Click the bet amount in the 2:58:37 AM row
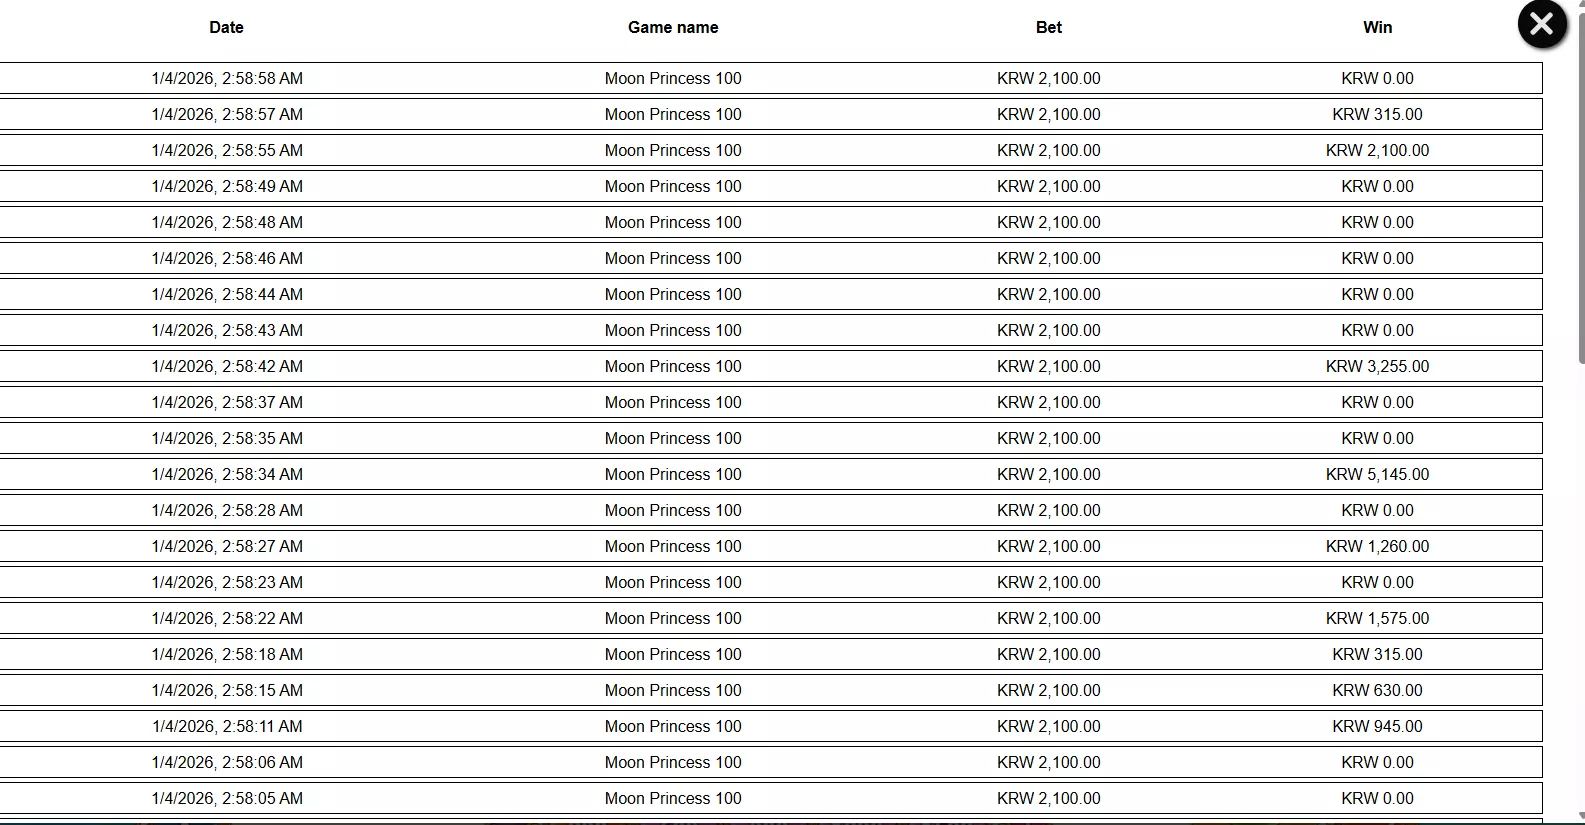This screenshot has width=1585, height=825. point(1049,402)
